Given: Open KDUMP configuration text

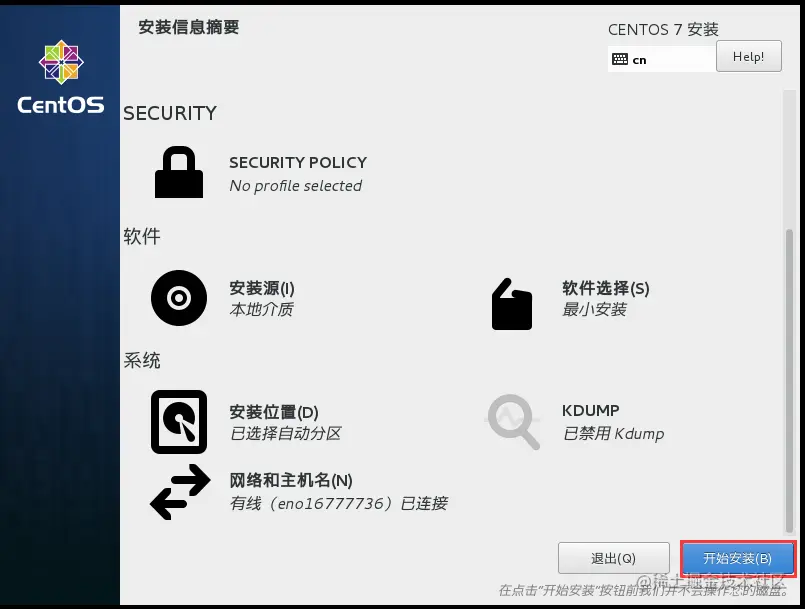Looking at the screenshot, I should (x=590, y=410).
